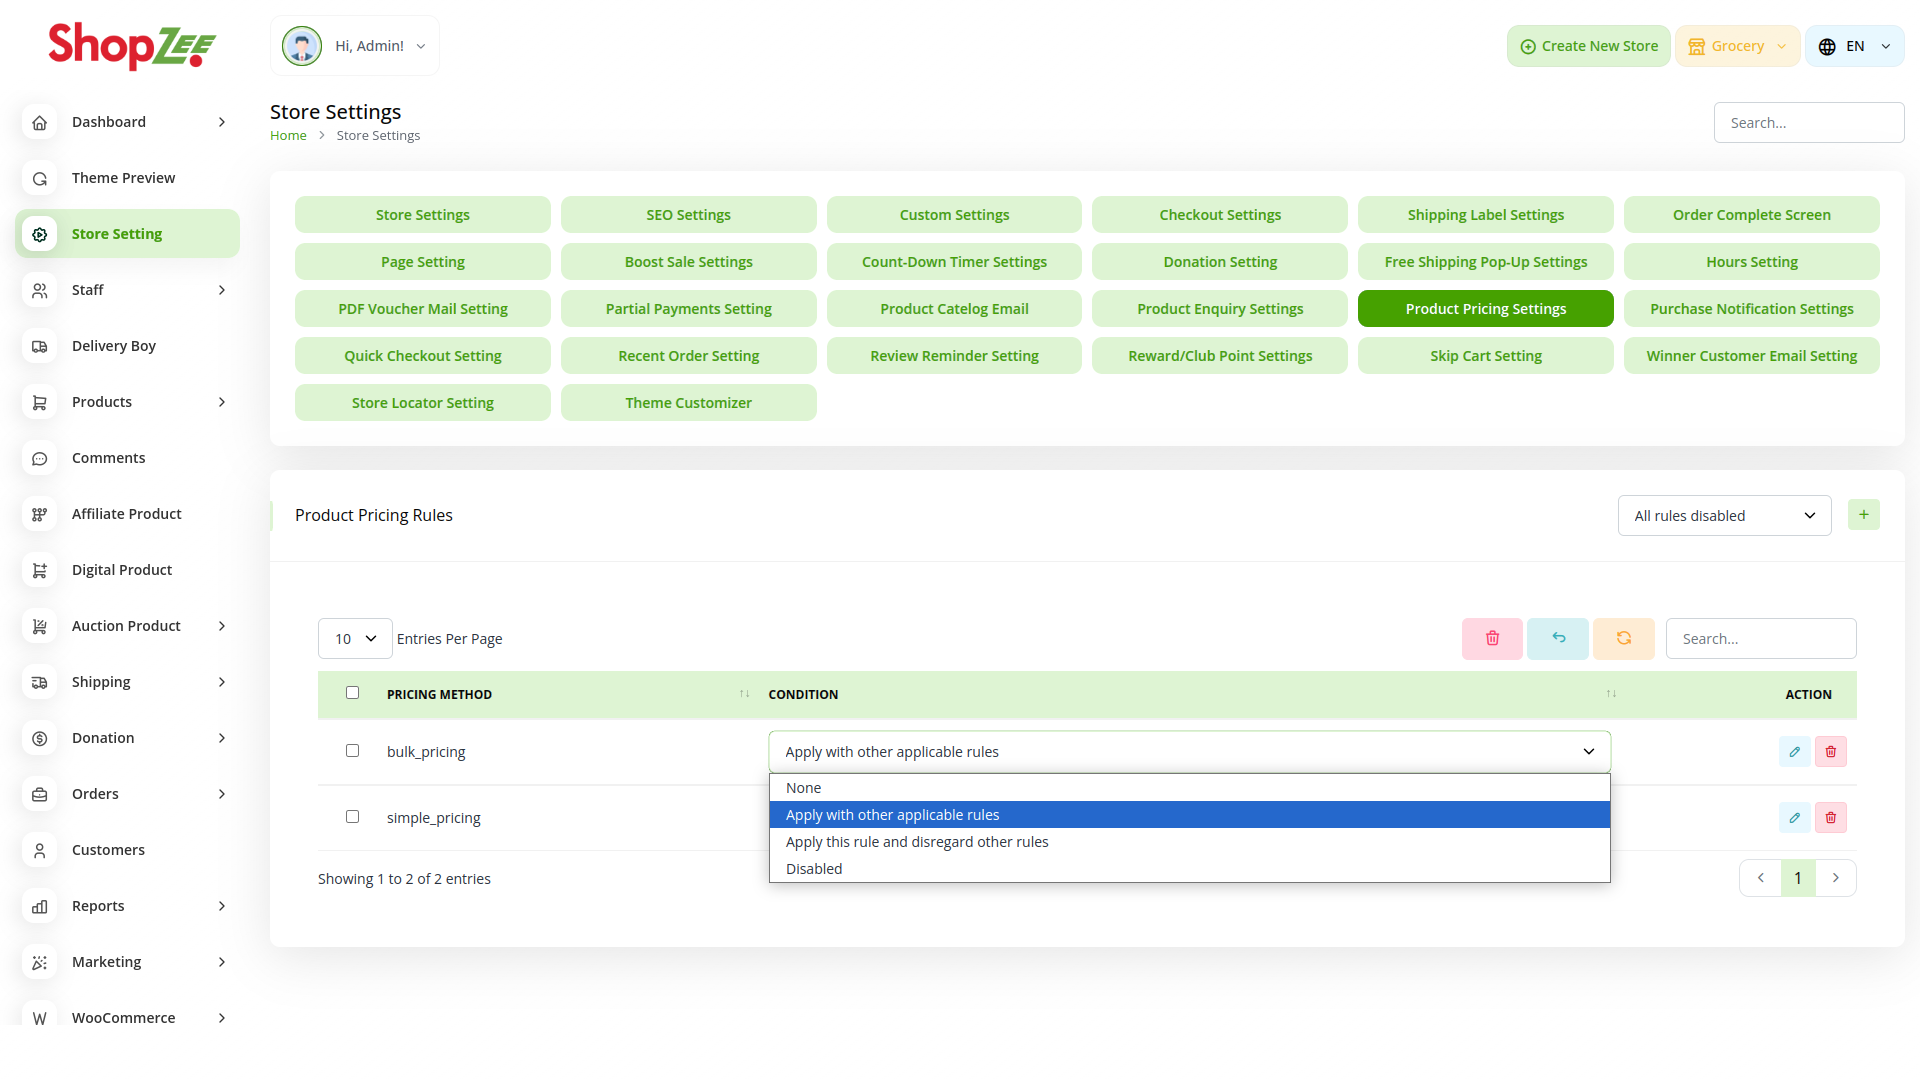Open the 10 entries per page dropdown
The width and height of the screenshot is (1920, 1080).
tap(355, 638)
